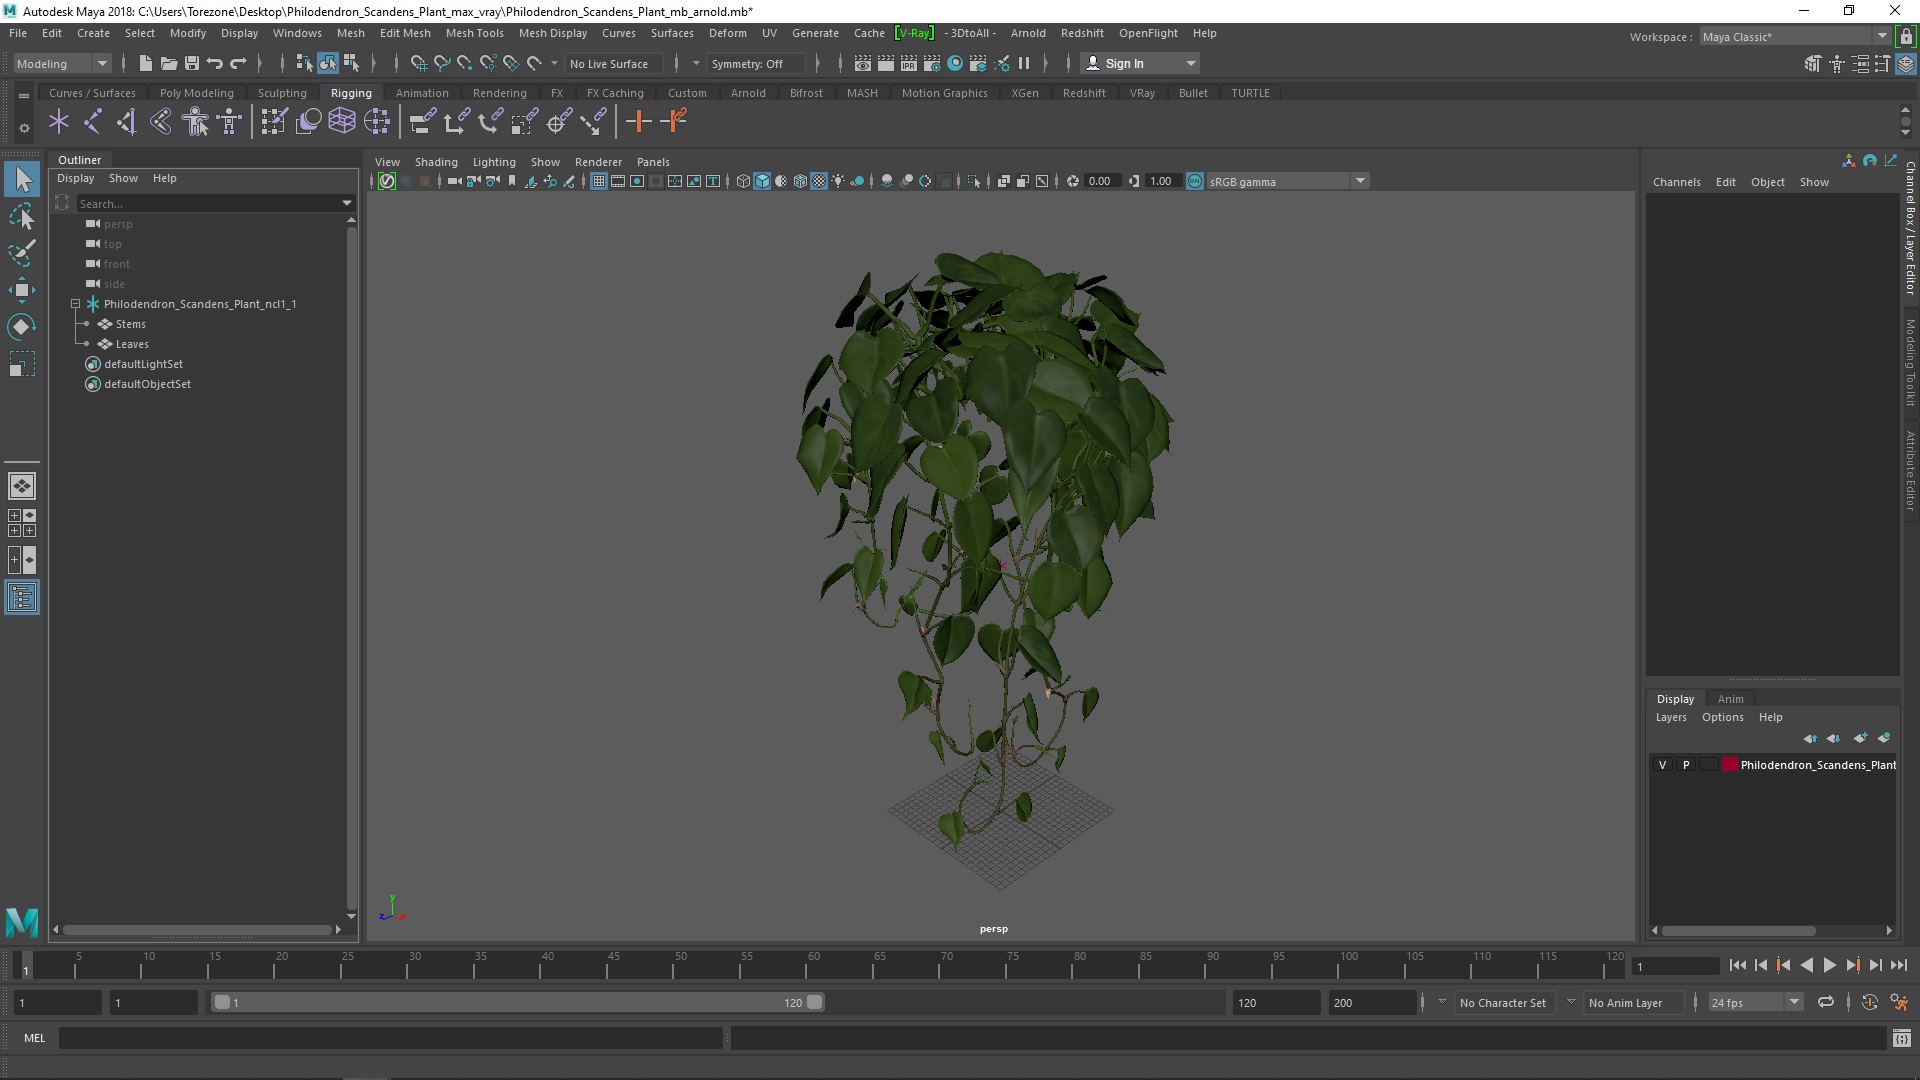Select the arrow Select tool
Image resolution: width=1920 pixels, height=1080 pixels.
[22, 180]
